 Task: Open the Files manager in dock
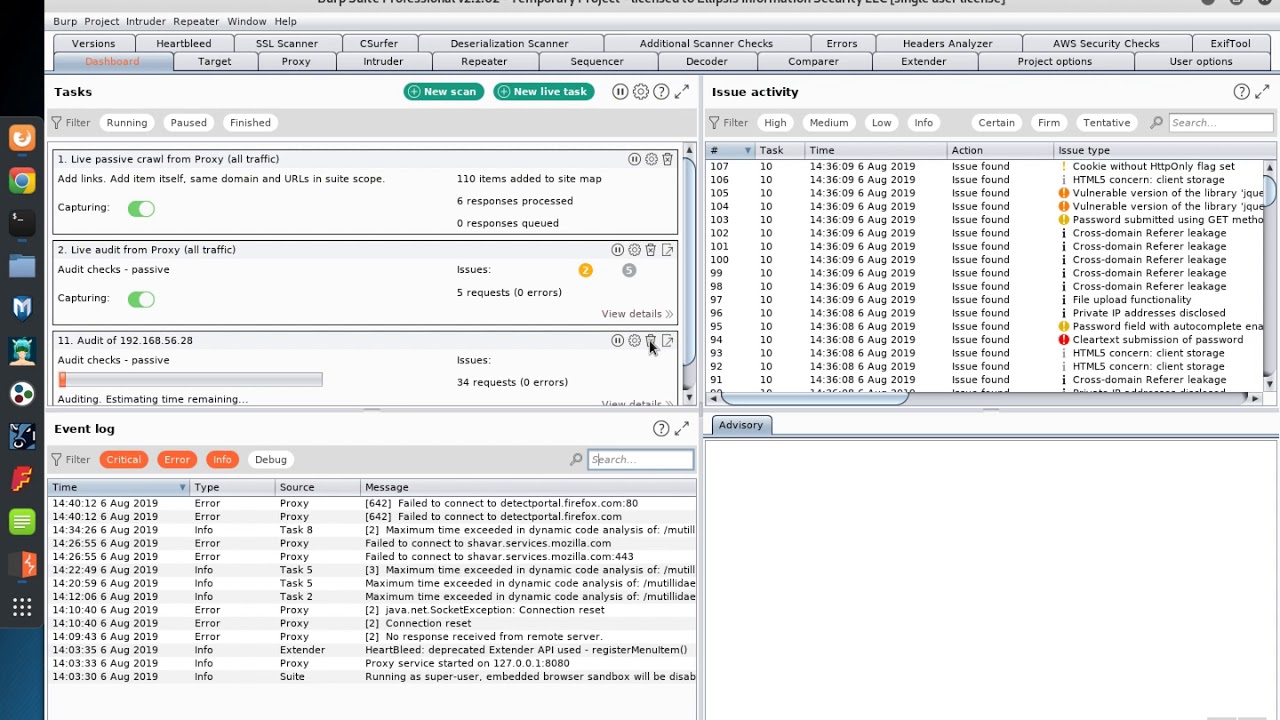(x=22, y=266)
